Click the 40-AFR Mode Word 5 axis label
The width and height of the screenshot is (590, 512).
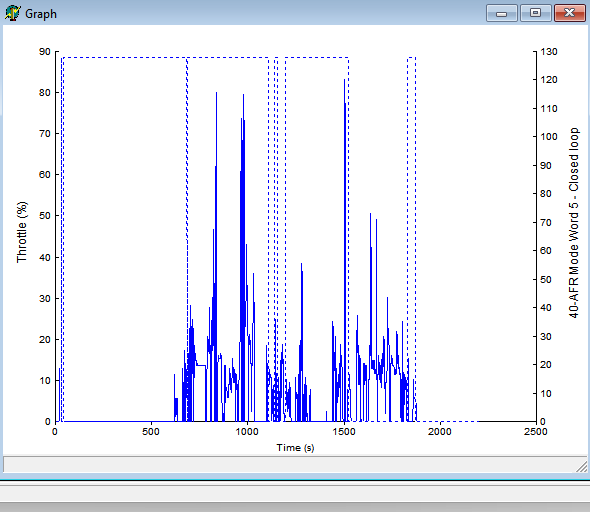573,223
